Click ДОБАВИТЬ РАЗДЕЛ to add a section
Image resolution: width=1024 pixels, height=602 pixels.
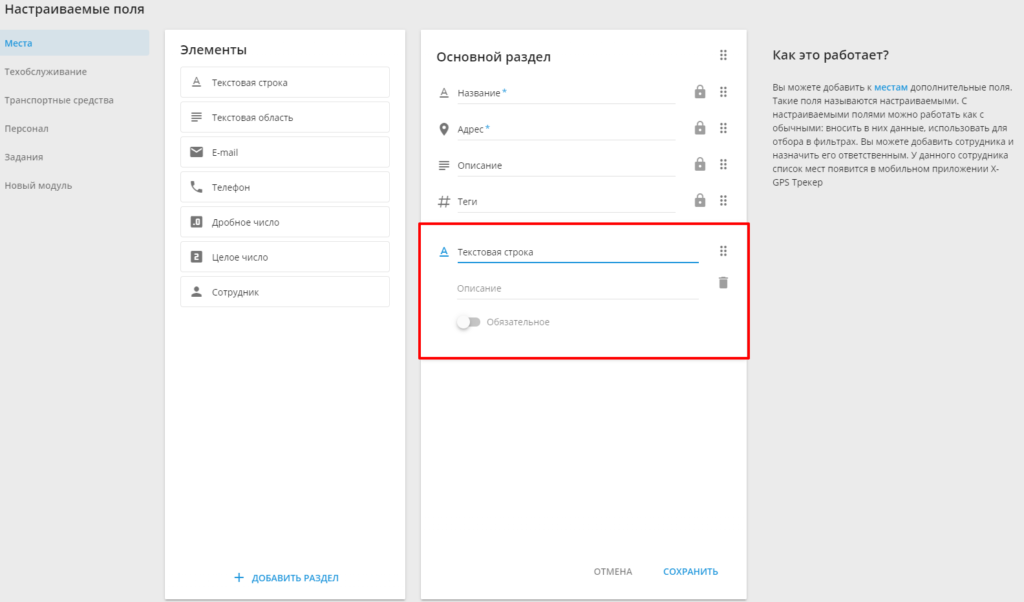(x=286, y=578)
